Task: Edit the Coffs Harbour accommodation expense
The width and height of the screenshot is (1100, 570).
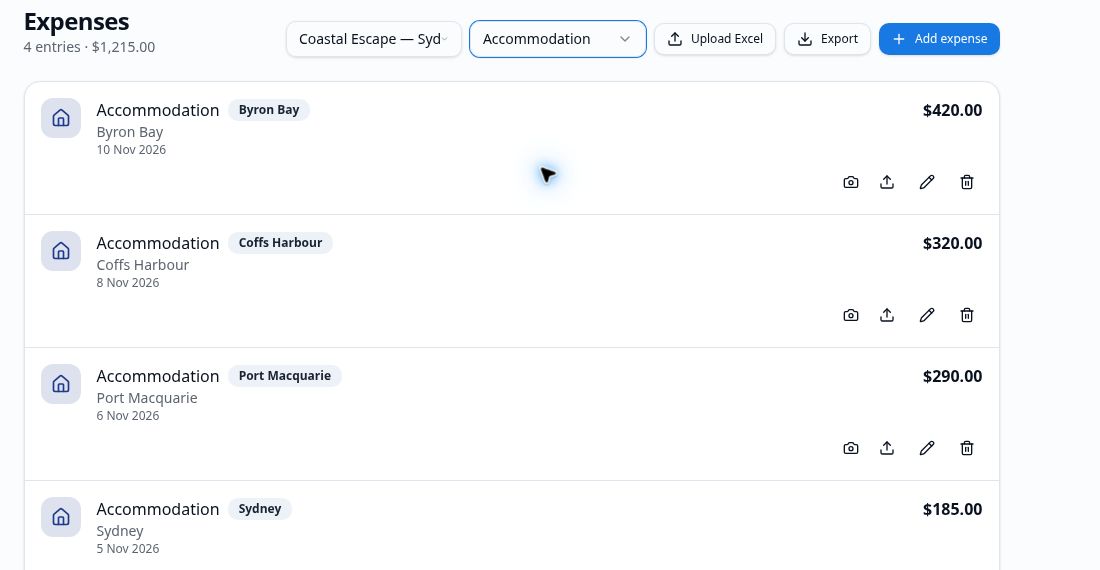Action: tap(927, 315)
